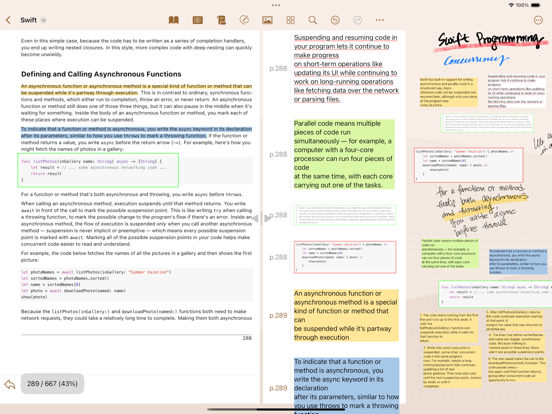The image size is (552, 414).
Task: Select the yellow numbered card '1. The code starts running'
Action: click(x=449, y=328)
